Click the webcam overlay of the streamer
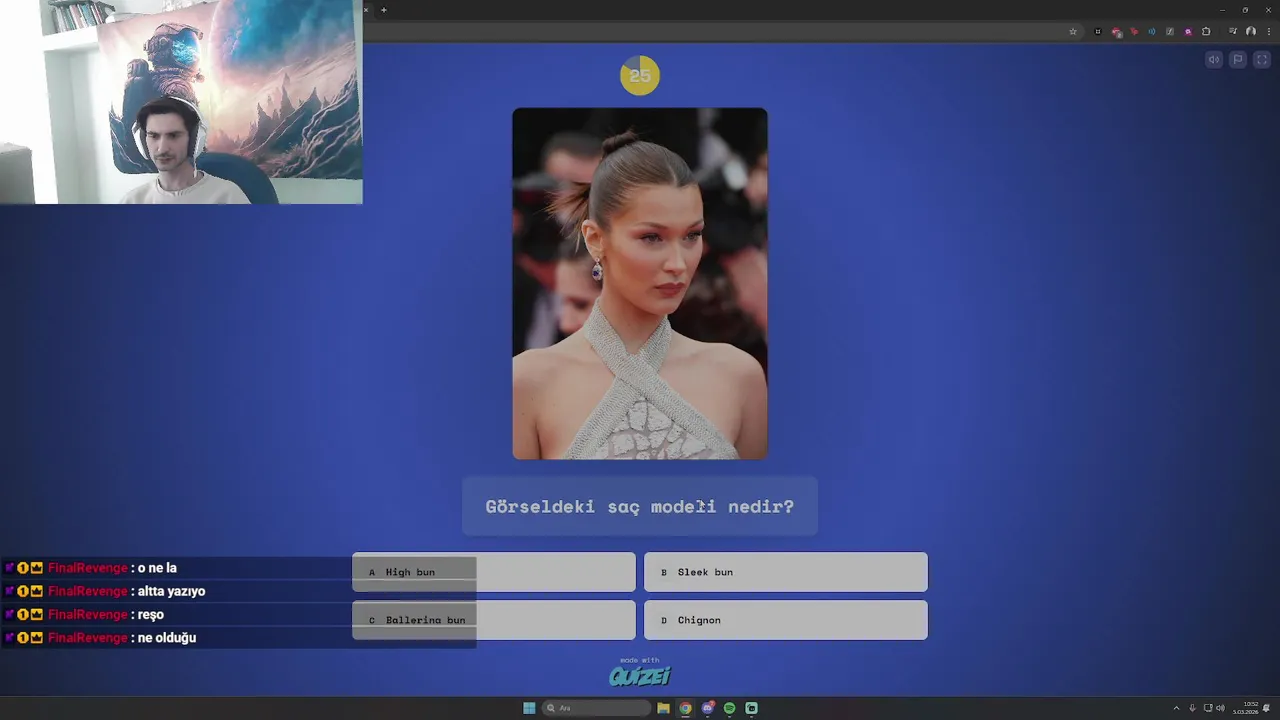The image size is (1280, 720). [181, 102]
